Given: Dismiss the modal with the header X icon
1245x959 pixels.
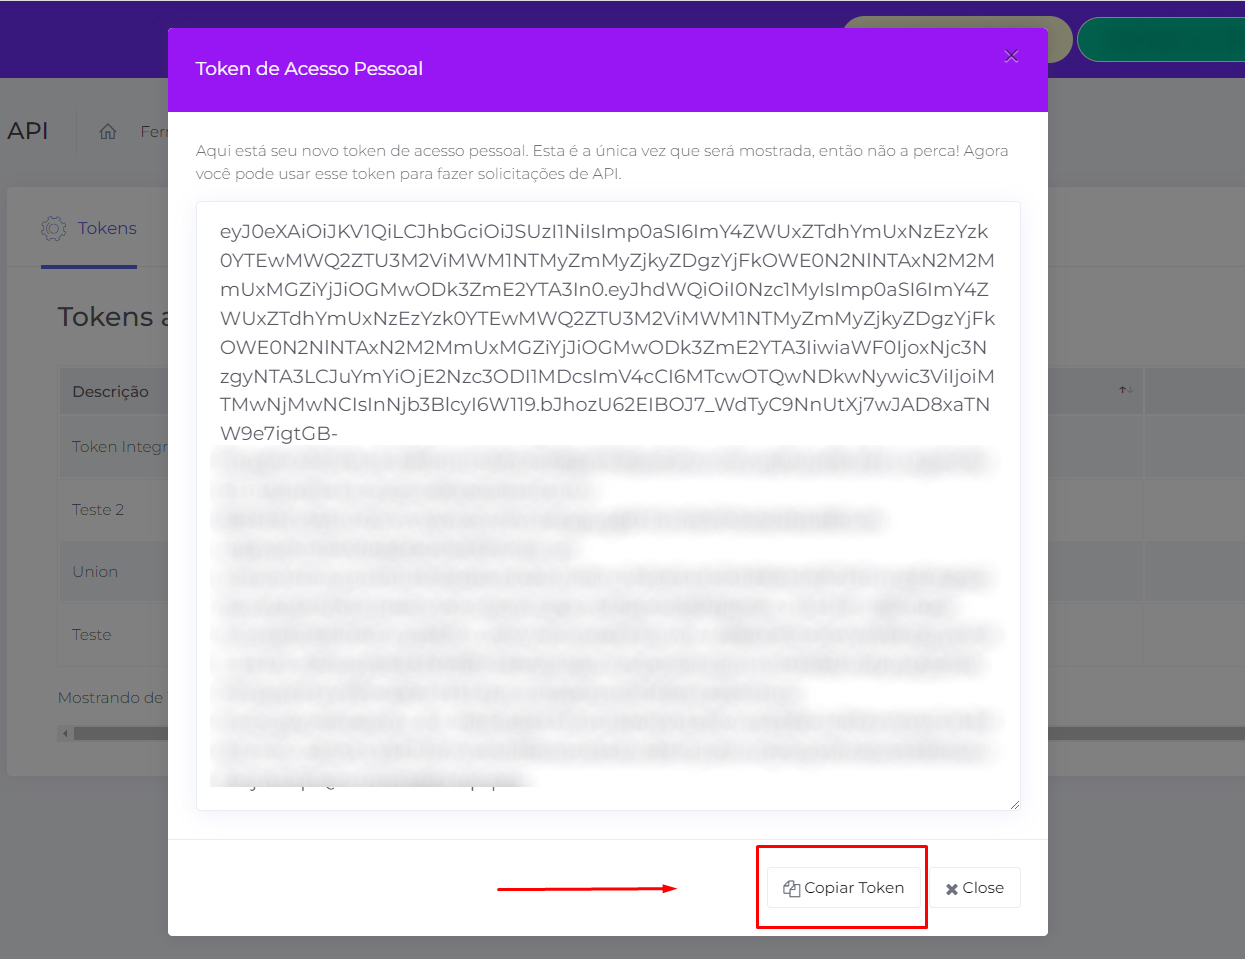Looking at the screenshot, I should pyautogui.click(x=1011, y=56).
